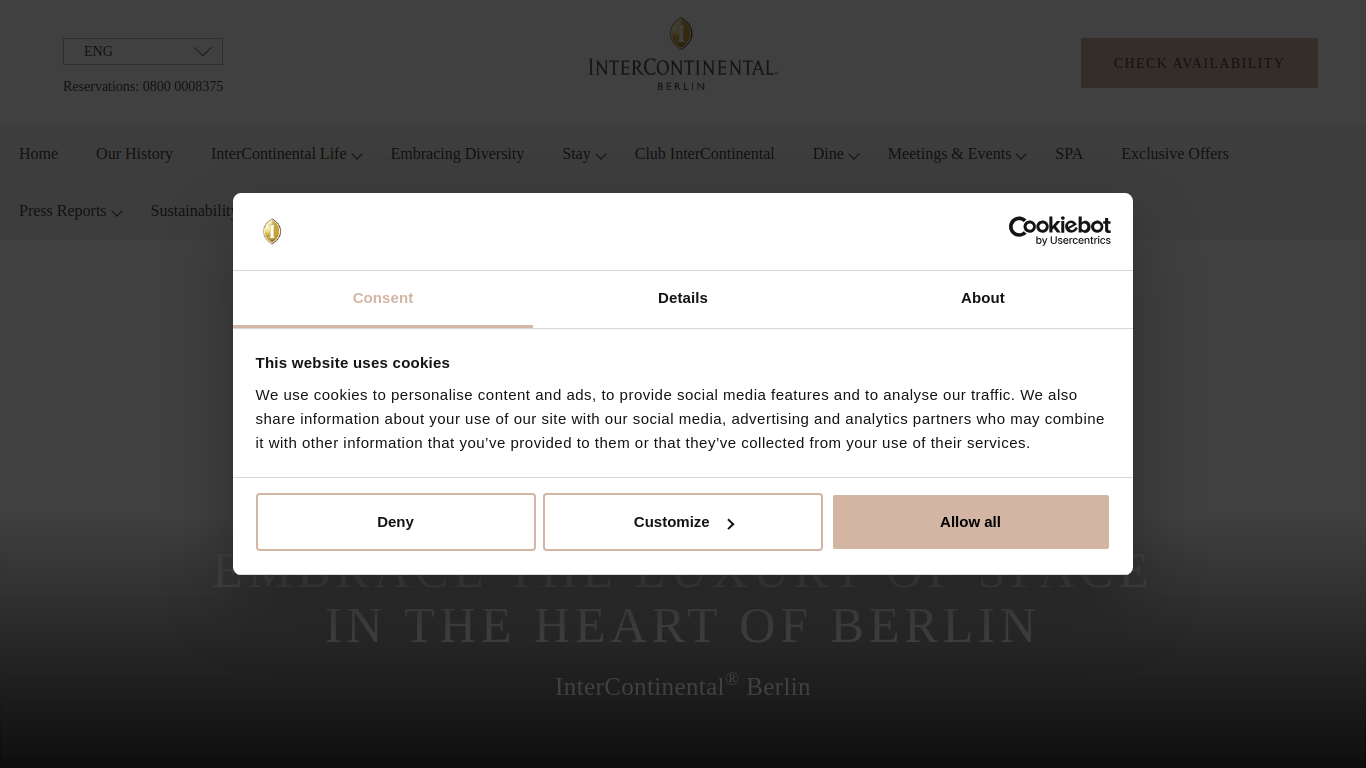Switch to the About tab

983,298
